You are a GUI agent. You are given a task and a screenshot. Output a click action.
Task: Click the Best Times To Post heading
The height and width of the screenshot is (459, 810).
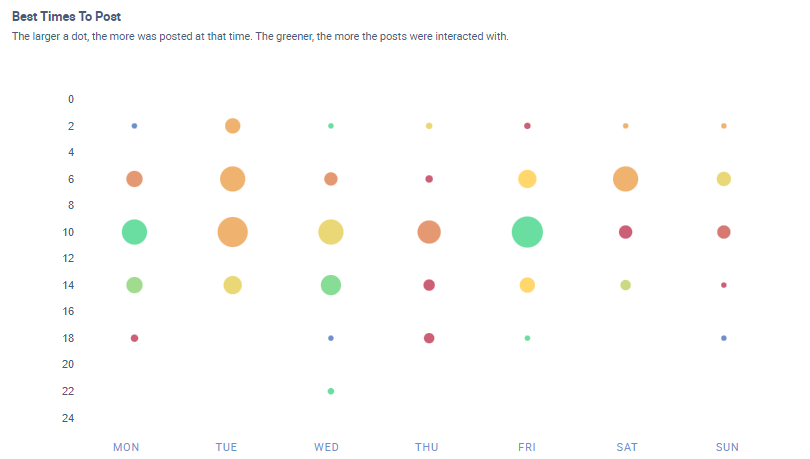pos(74,17)
